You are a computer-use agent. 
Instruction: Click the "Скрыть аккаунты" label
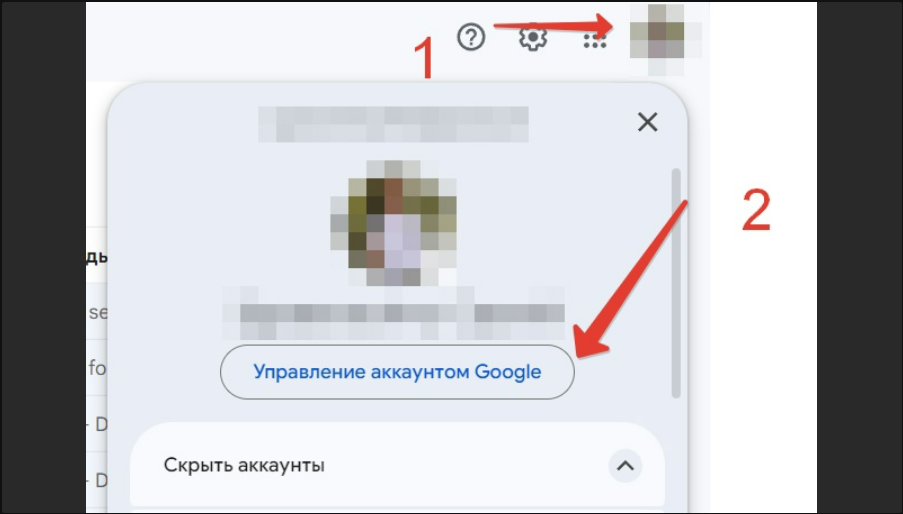(x=244, y=465)
